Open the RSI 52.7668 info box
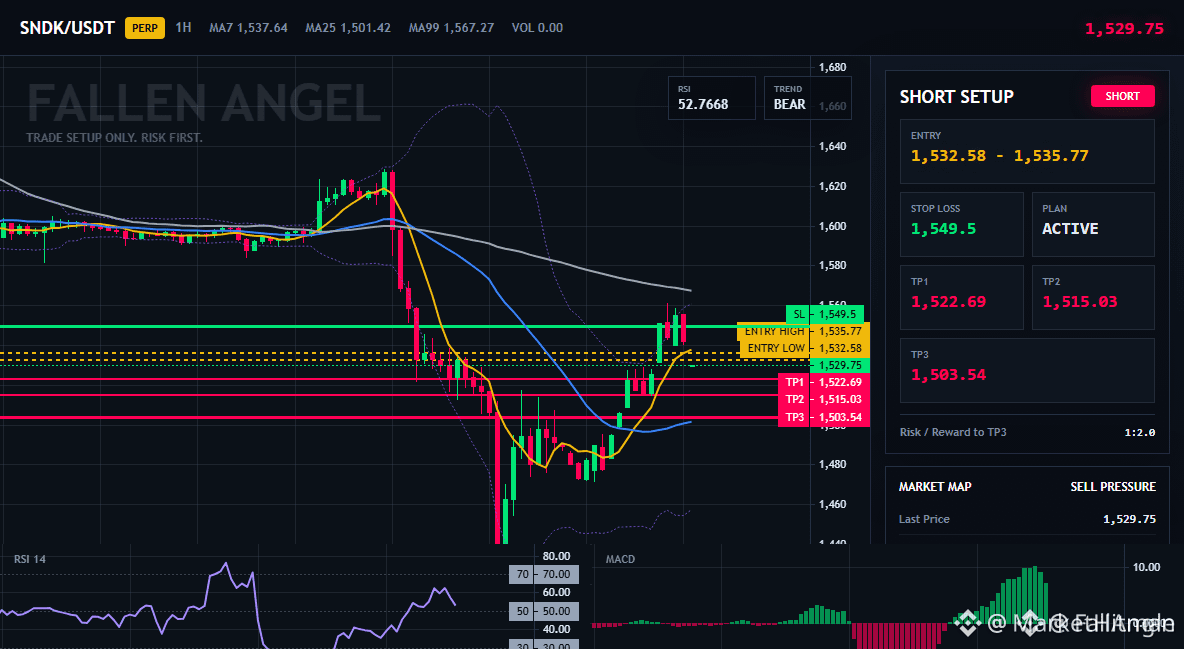 711,98
